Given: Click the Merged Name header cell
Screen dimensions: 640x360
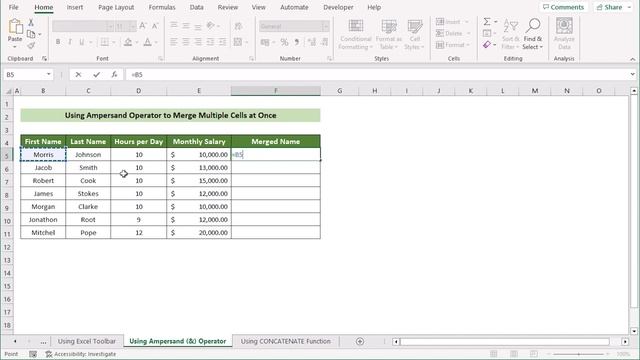Looking at the screenshot, I should point(276,142).
